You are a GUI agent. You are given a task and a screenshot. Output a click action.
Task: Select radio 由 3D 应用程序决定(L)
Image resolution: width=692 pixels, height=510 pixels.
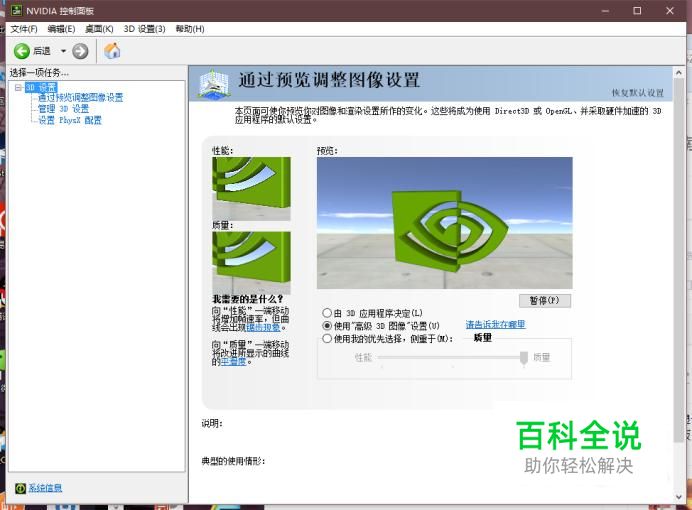click(x=327, y=313)
